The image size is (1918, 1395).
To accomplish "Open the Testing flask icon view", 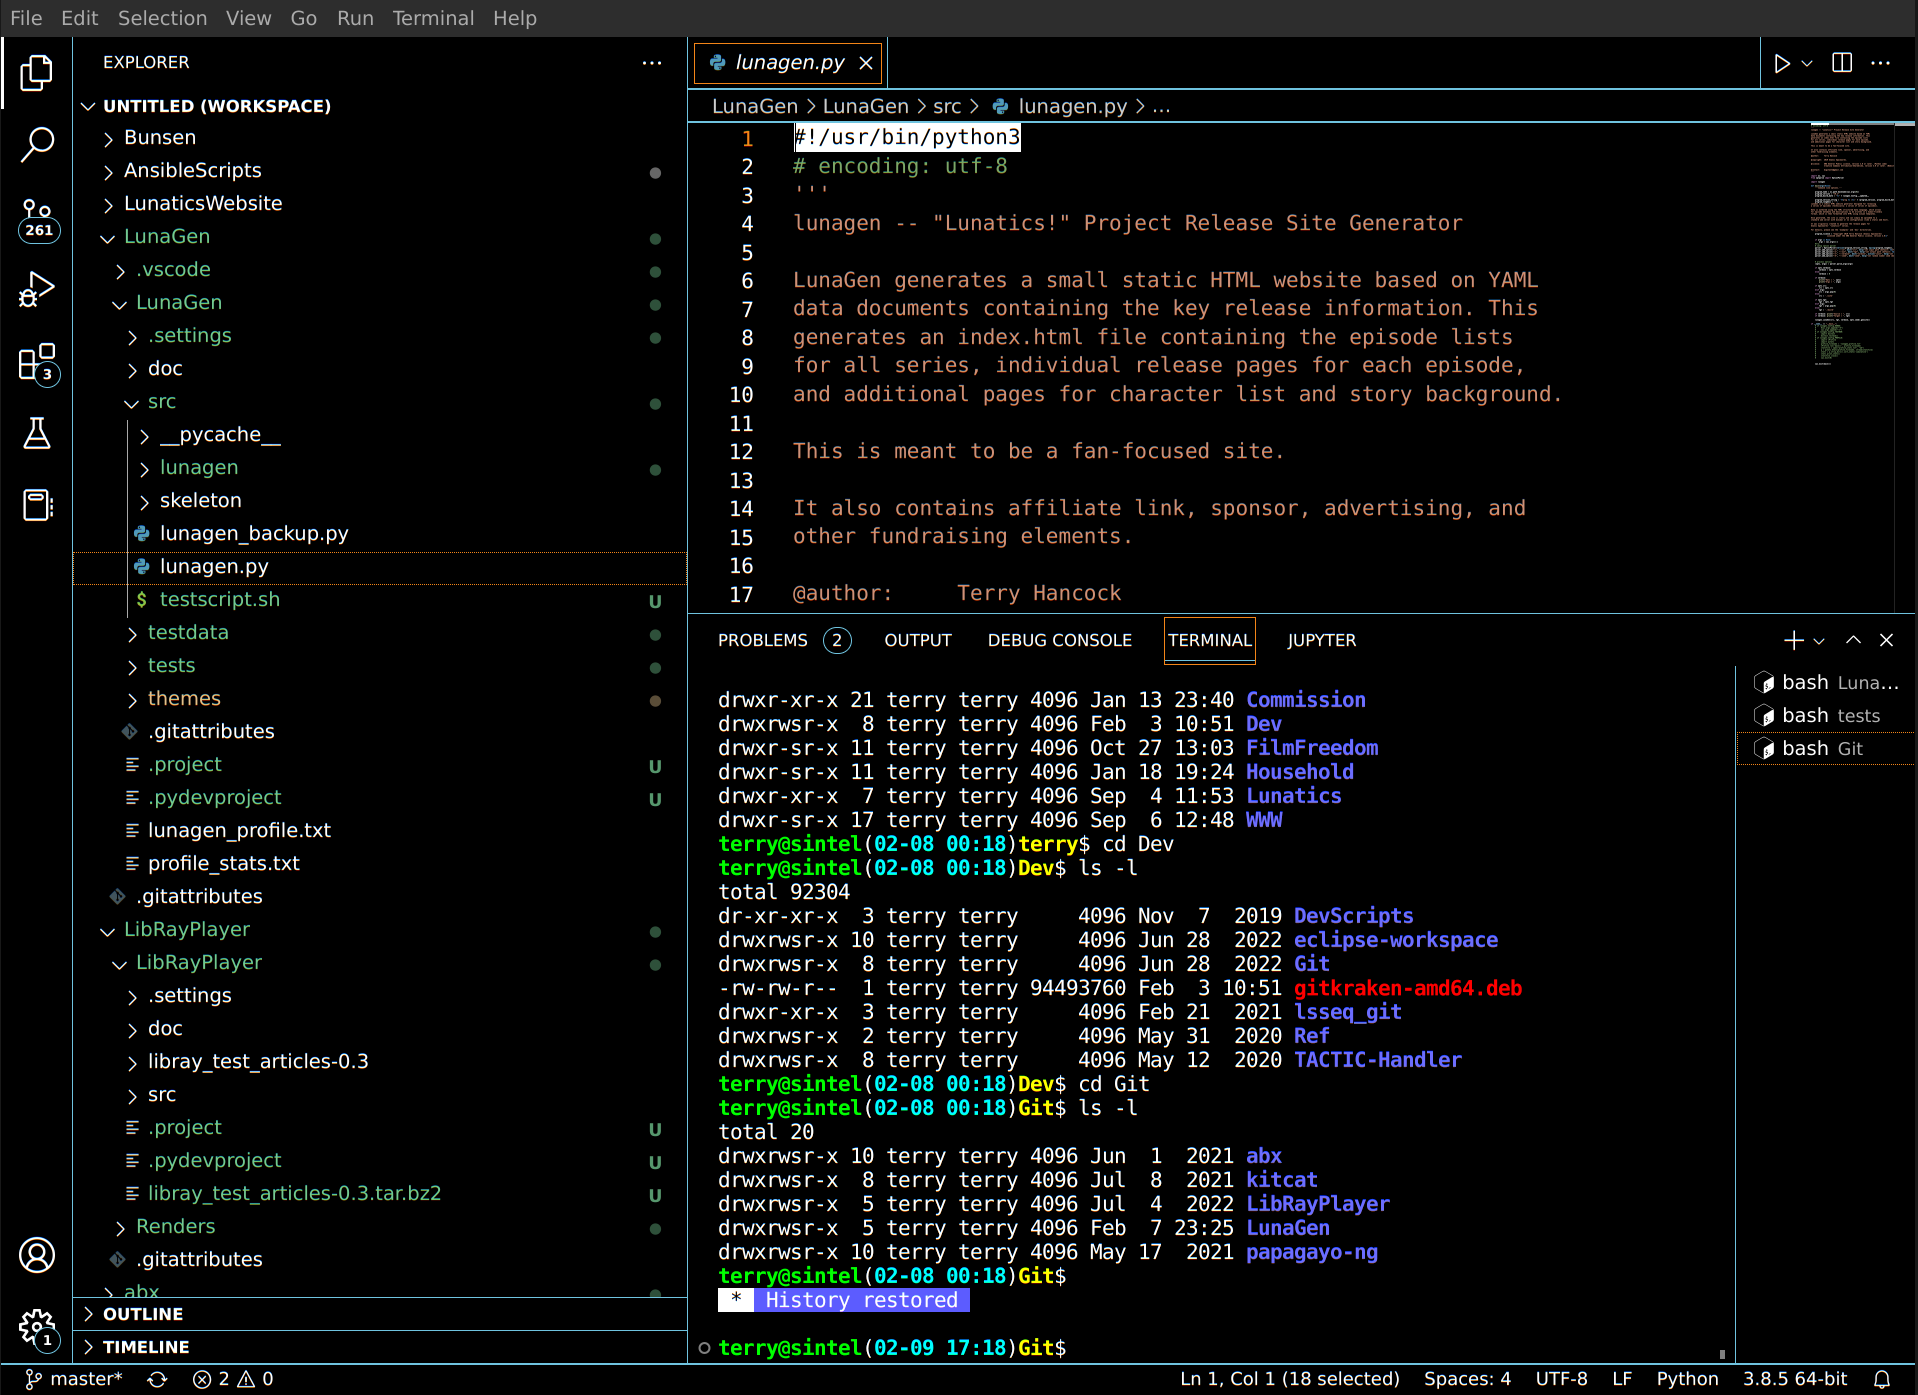I will (x=37, y=434).
